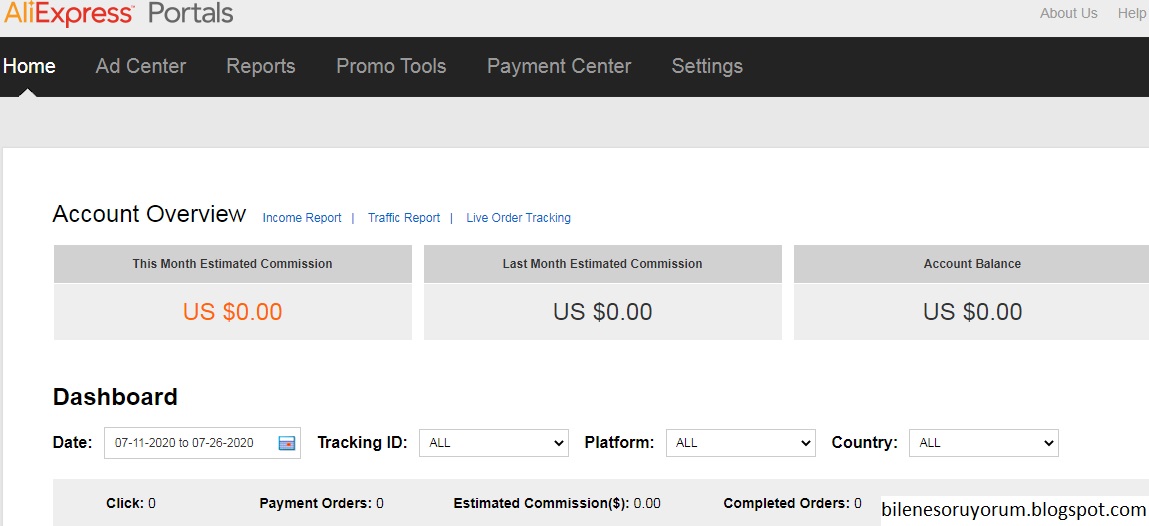
Task: Open the Income Report link
Action: pos(302,218)
